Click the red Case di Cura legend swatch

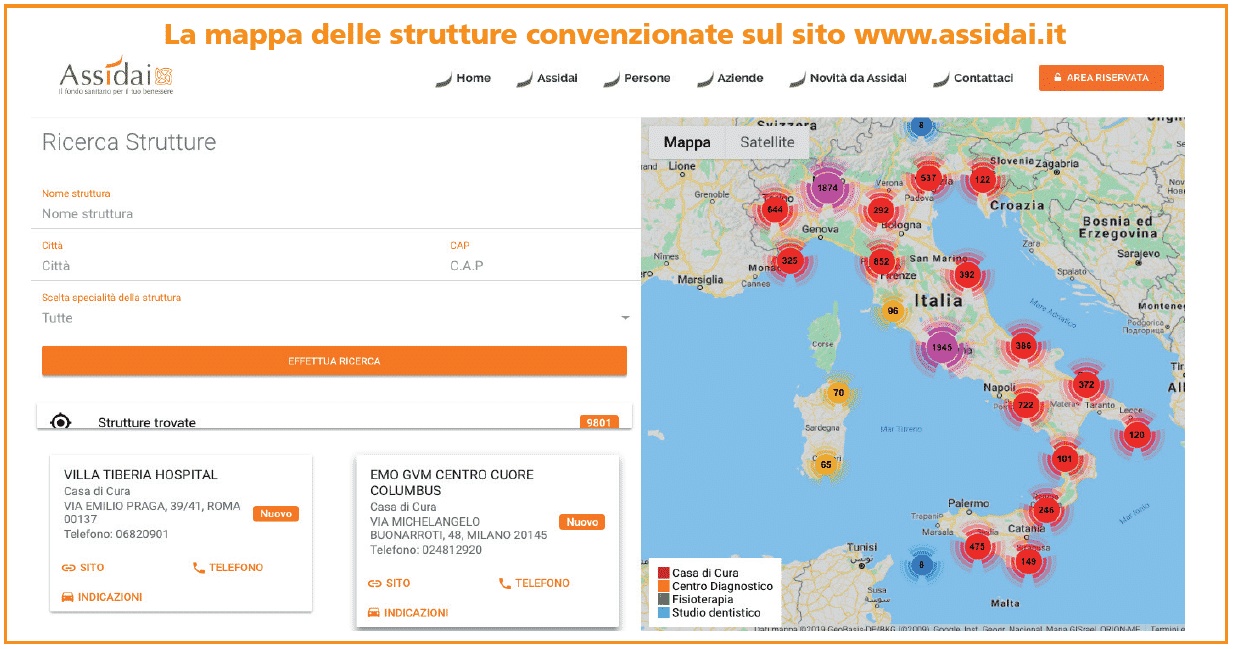662,573
